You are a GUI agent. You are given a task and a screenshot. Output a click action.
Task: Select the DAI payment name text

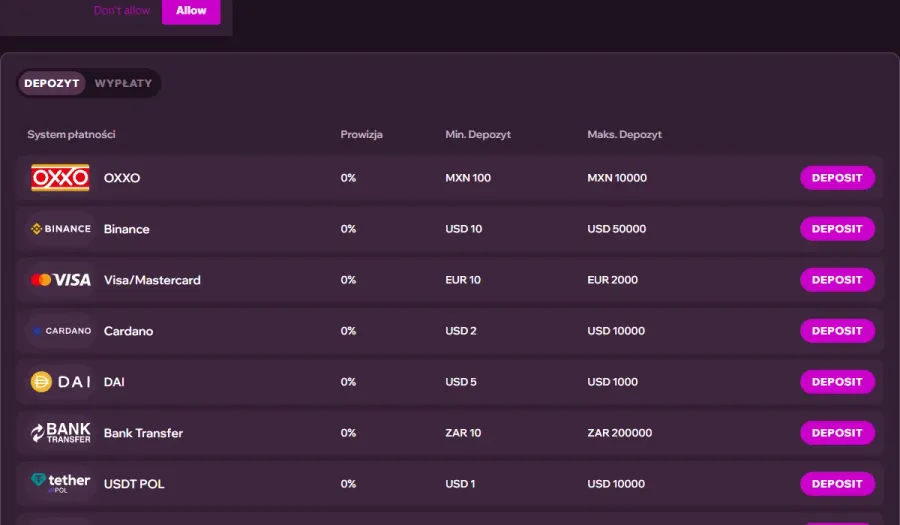[114, 382]
